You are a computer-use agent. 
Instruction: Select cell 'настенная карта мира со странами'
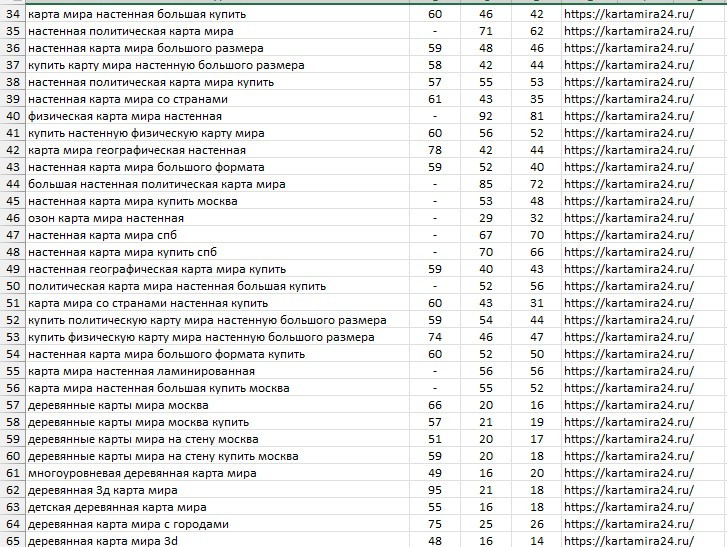pos(217,99)
